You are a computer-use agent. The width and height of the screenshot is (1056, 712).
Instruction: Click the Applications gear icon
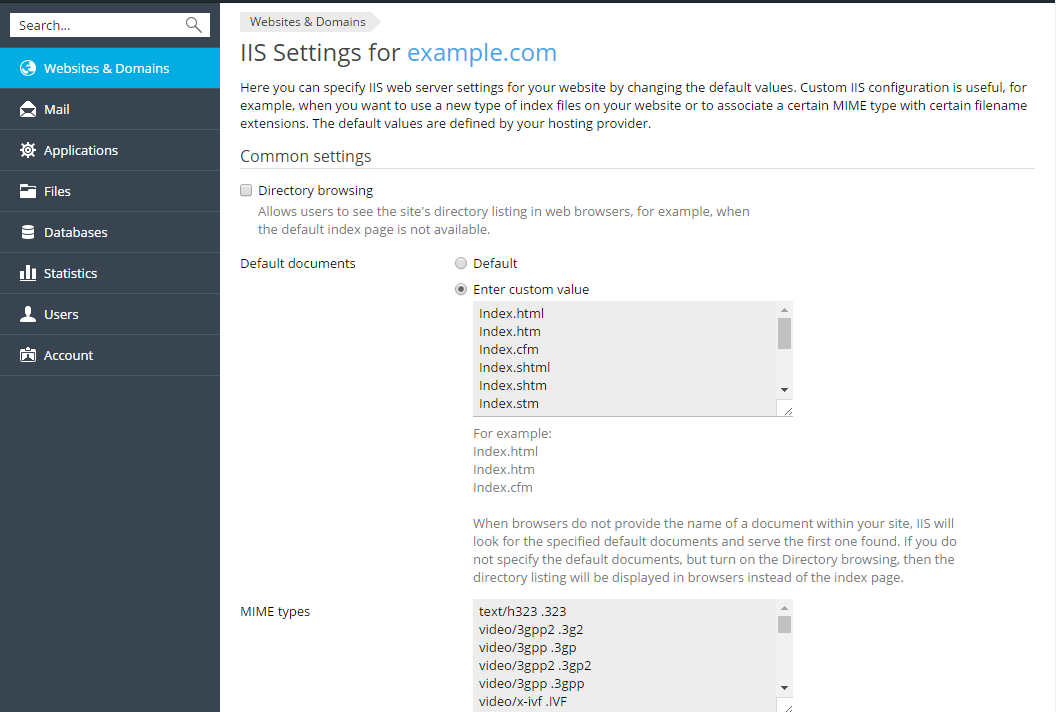[x=27, y=151]
